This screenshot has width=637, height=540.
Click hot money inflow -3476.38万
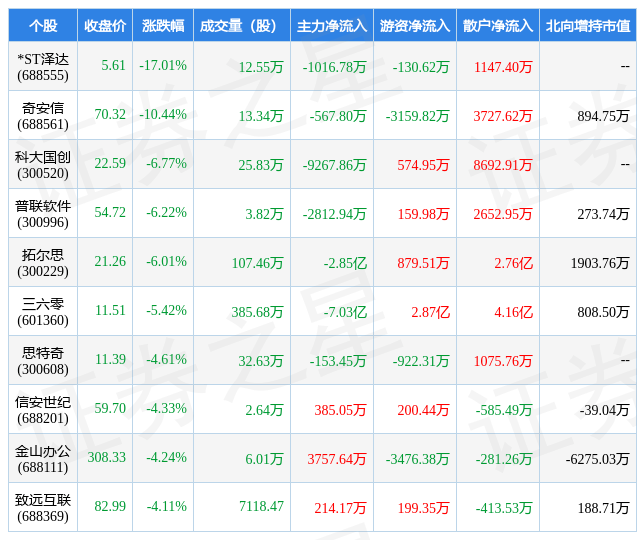417,459
